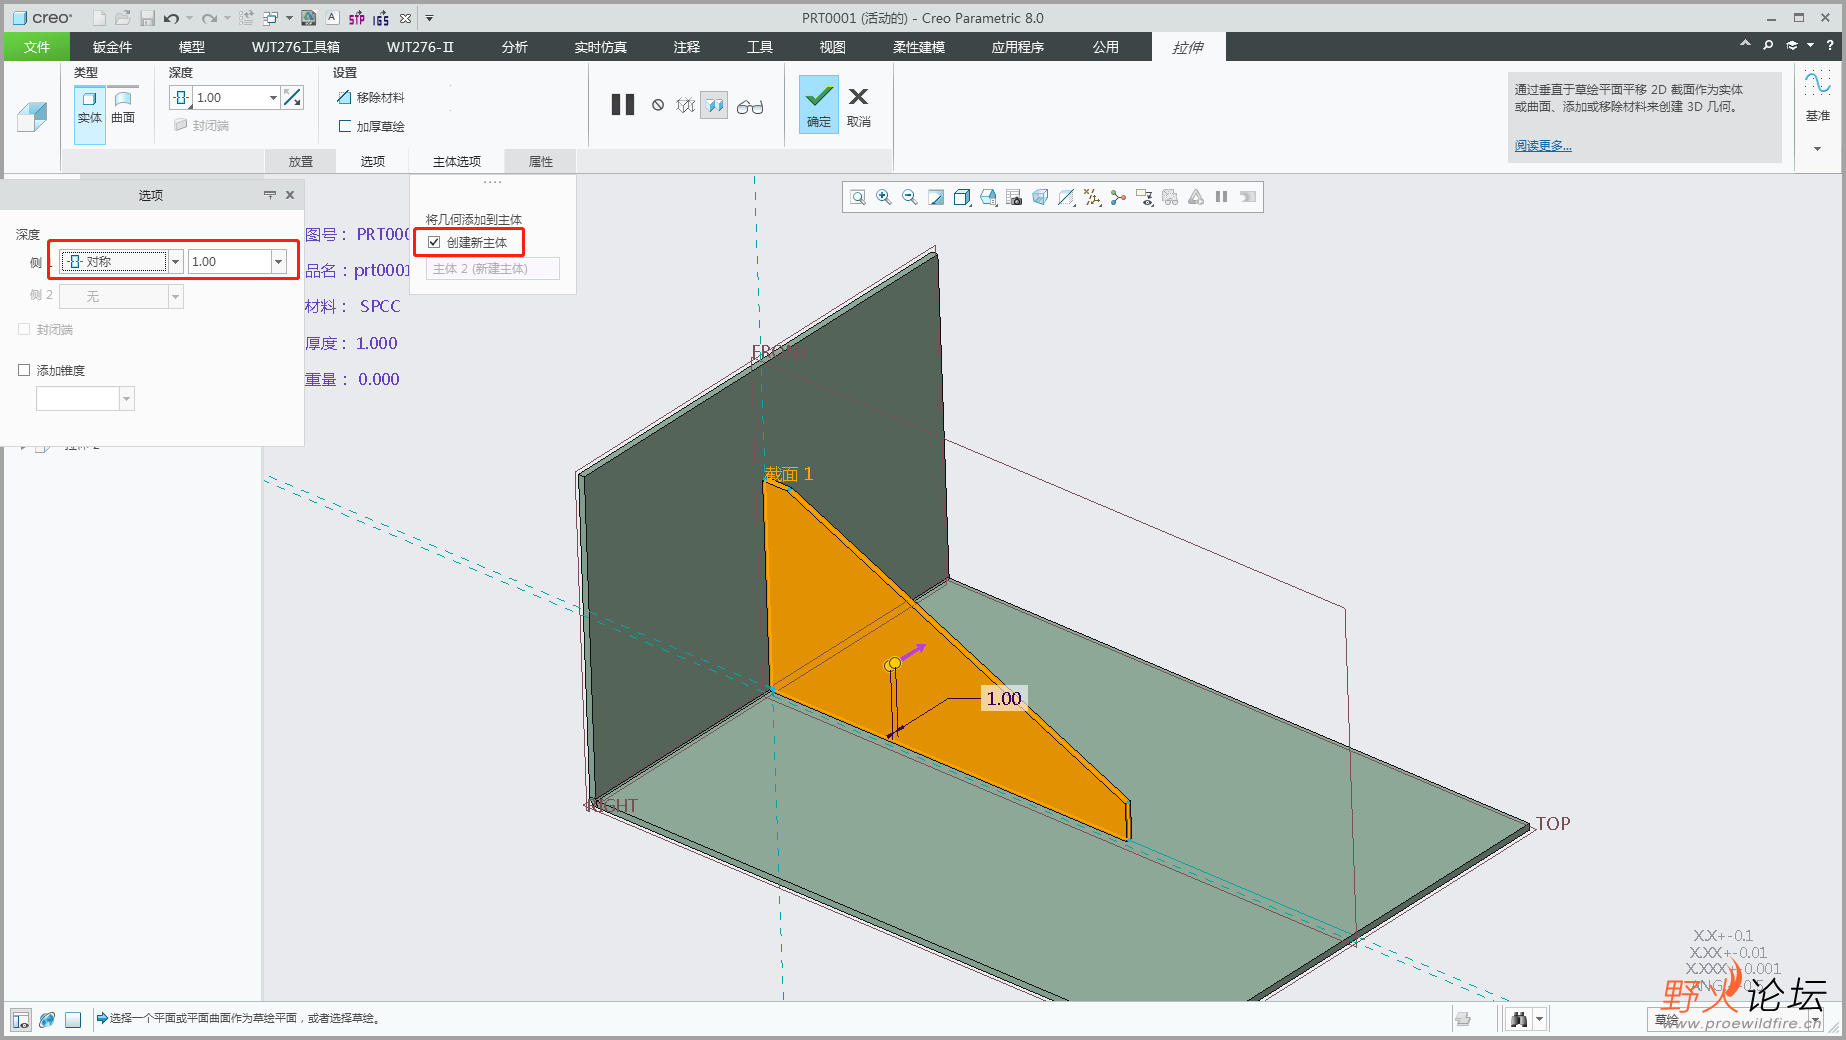This screenshot has width=1846, height=1040.
Task: Open the File (文件) menu
Action: [x=37, y=47]
